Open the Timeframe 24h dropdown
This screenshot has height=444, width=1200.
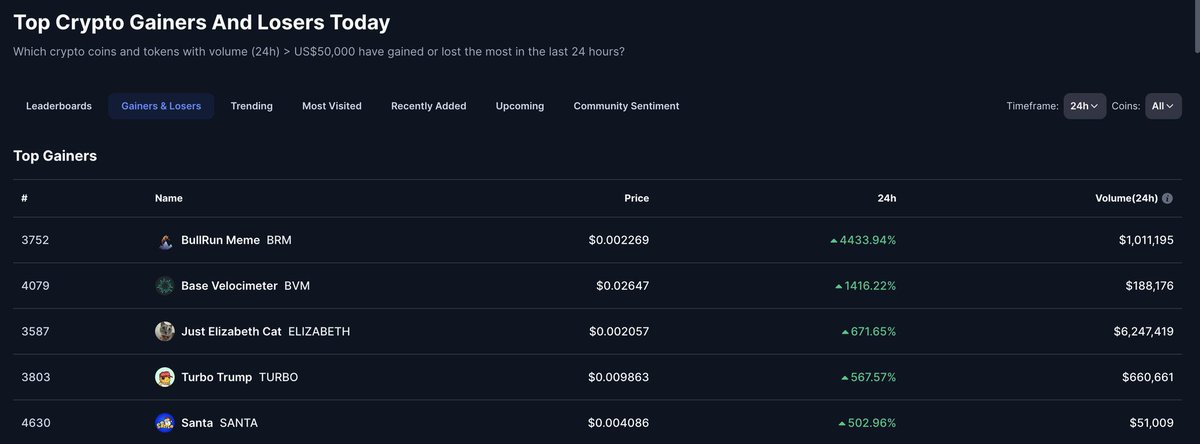pyautogui.click(x=1084, y=106)
